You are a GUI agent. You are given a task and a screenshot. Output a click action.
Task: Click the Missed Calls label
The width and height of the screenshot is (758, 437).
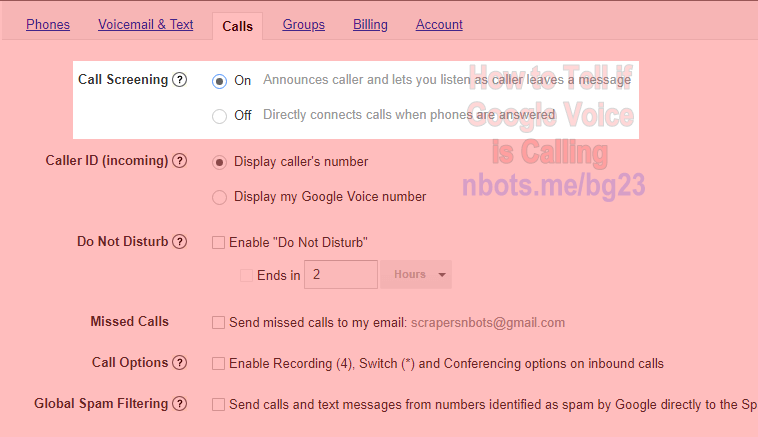coord(130,321)
